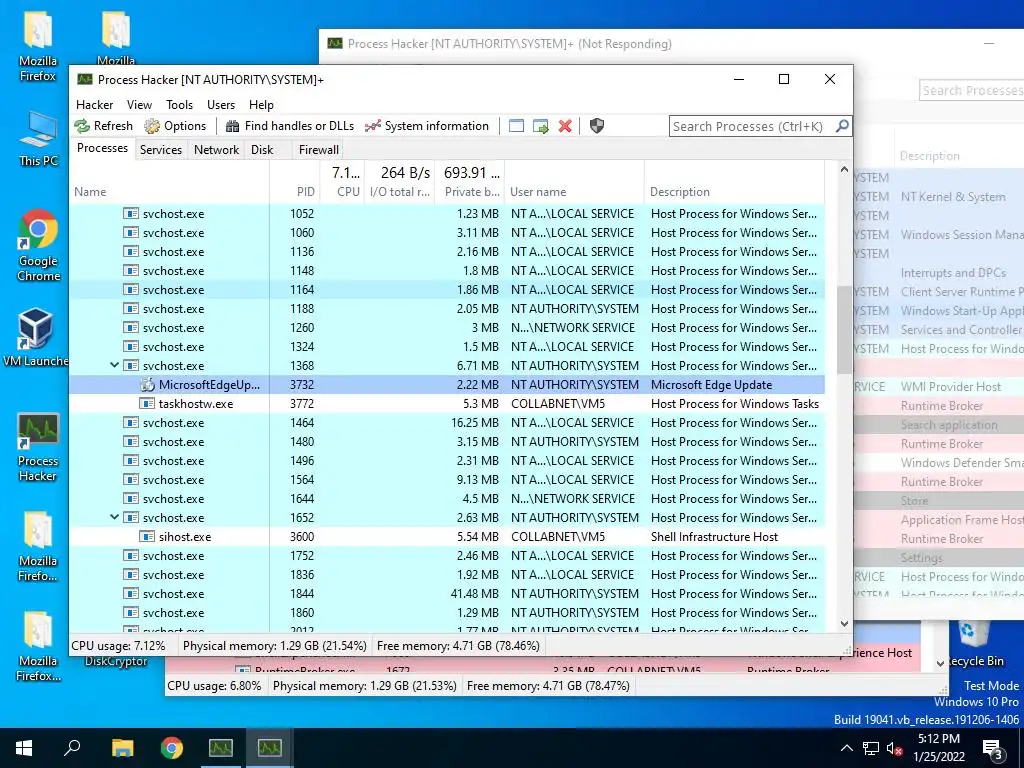Click the muted volume tray icon
Viewport: 1024px width, 768px height.
coord(895,748)
